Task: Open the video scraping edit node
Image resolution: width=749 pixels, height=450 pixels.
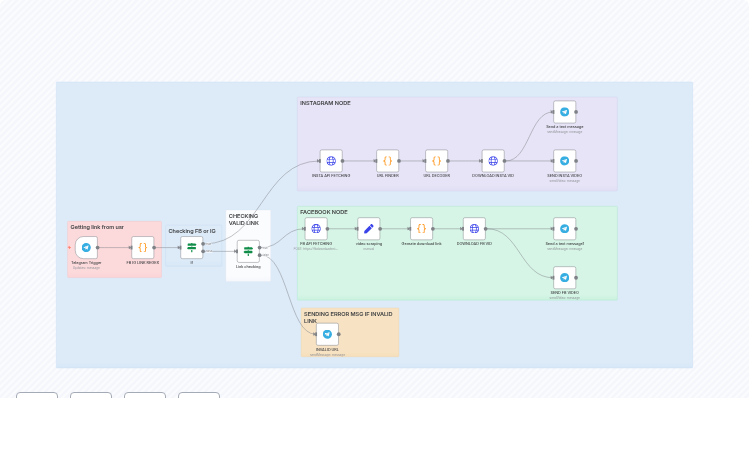Action: (x=368, y=229)
